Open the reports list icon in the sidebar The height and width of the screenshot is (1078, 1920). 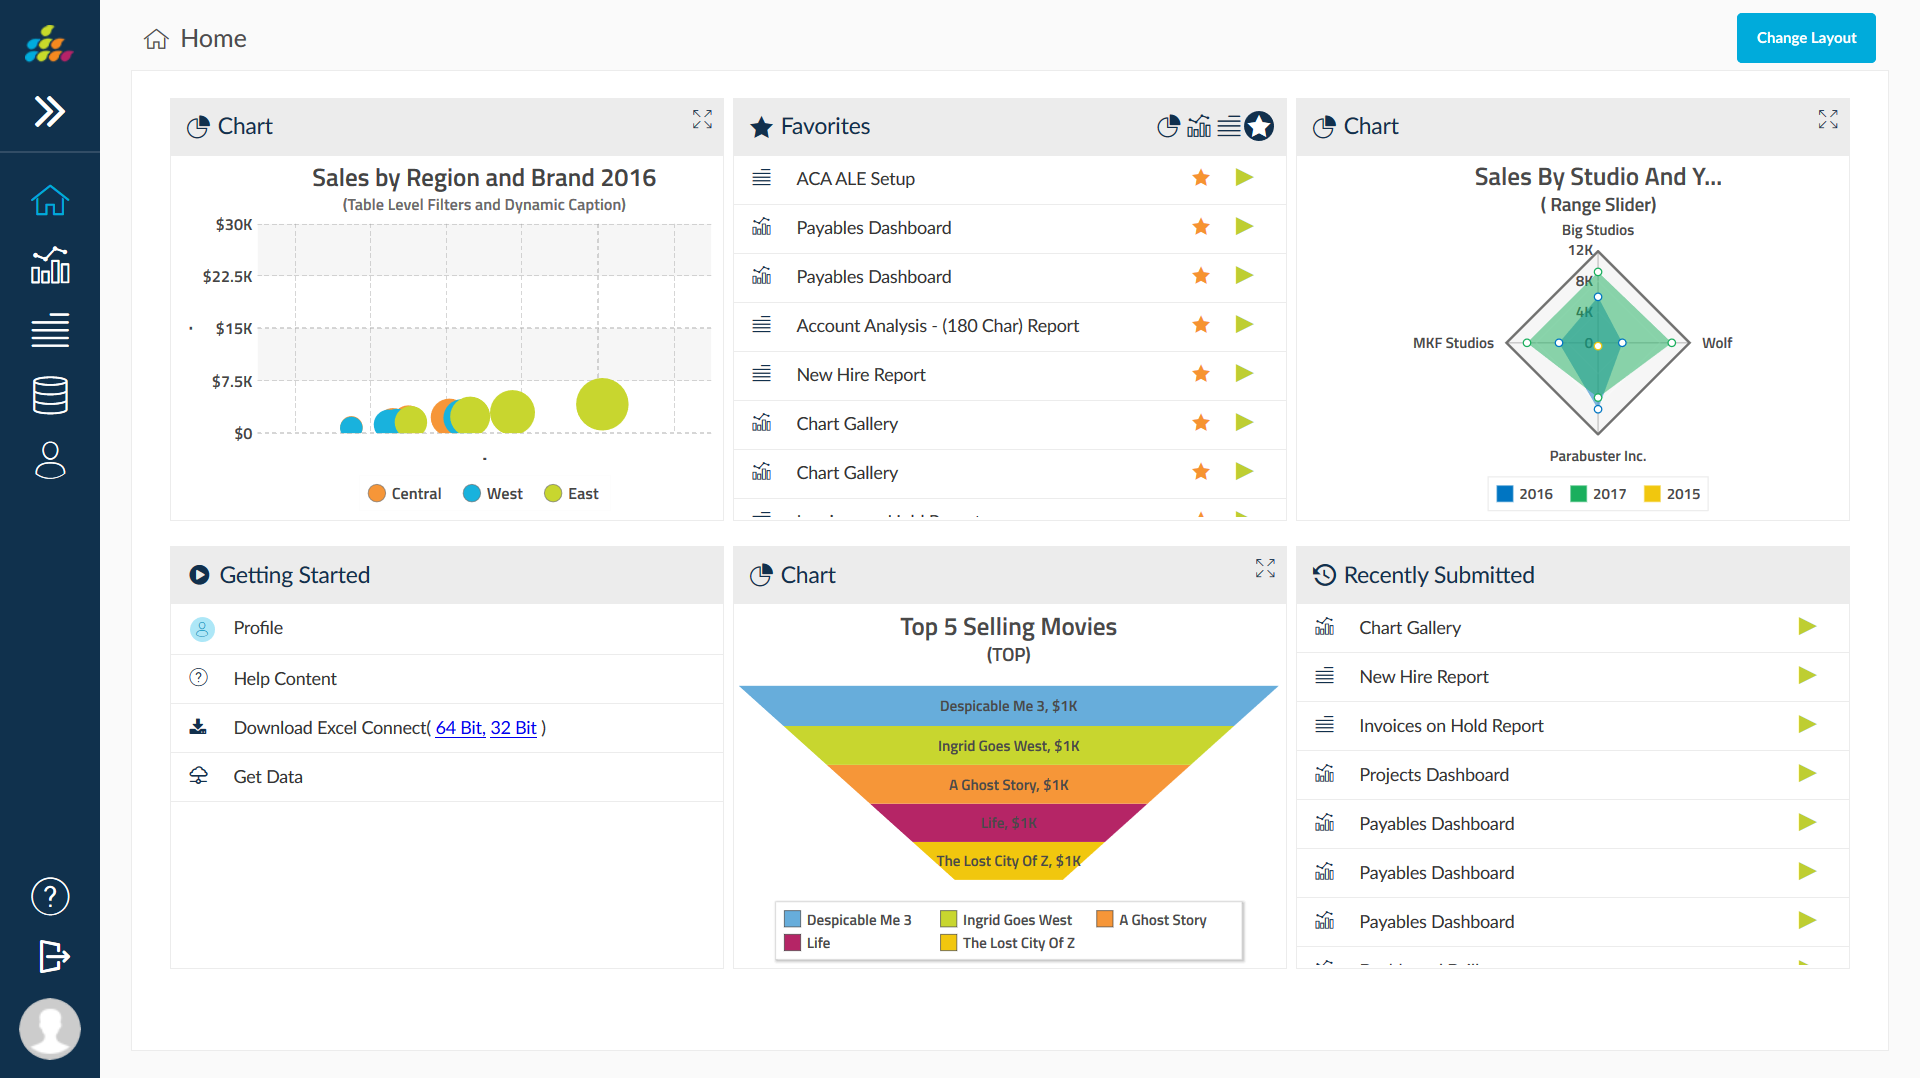49,330
